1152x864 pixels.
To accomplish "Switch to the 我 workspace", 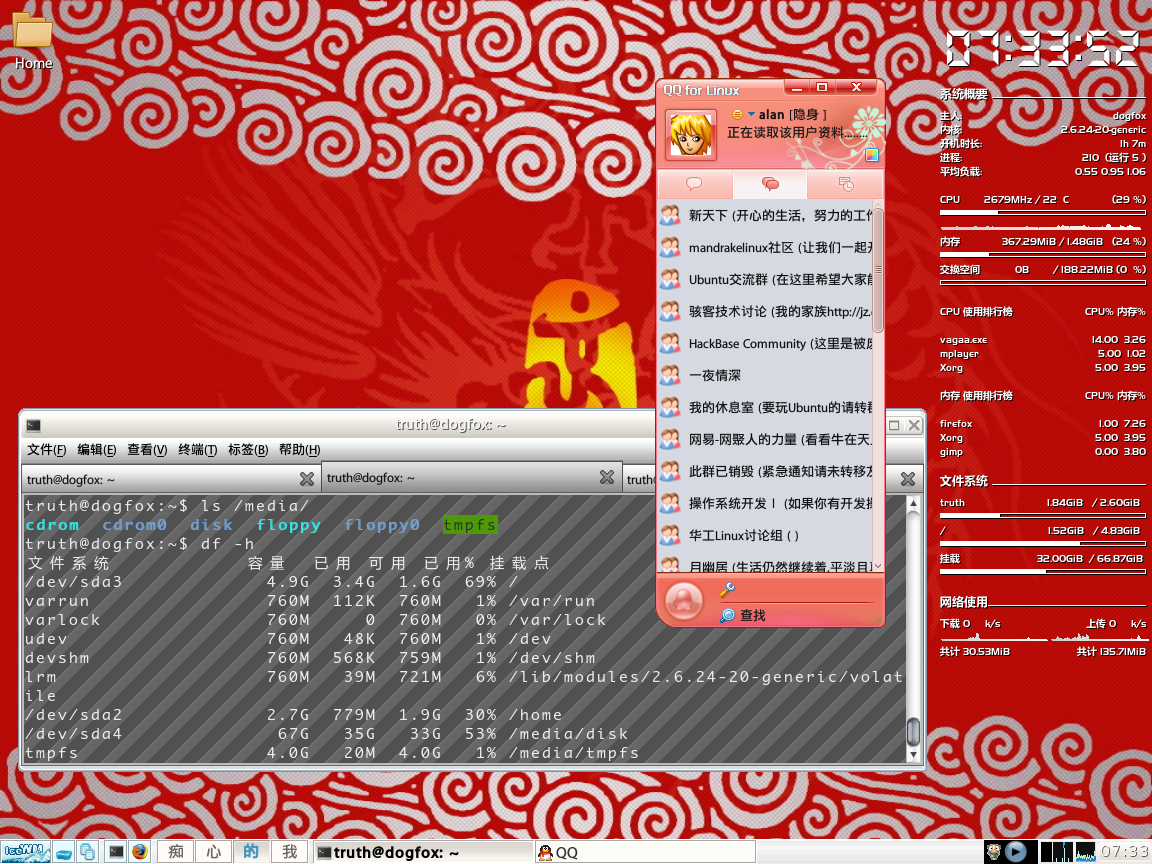I will 289,852.
